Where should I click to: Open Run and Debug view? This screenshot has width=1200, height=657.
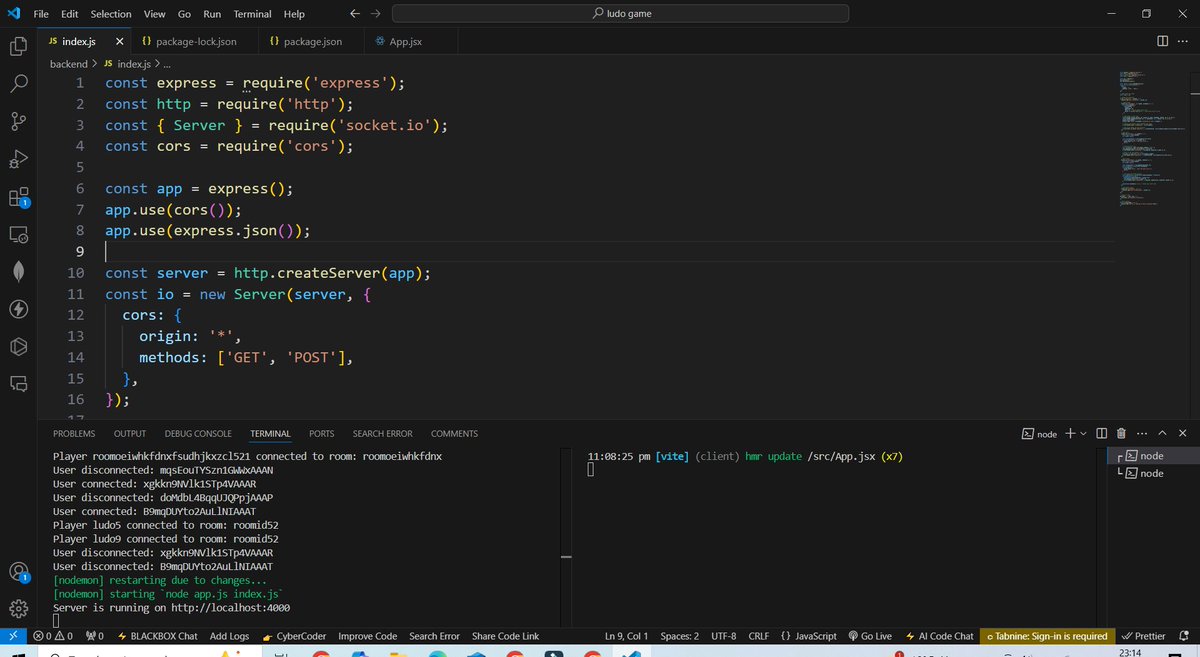pos(18,159)
